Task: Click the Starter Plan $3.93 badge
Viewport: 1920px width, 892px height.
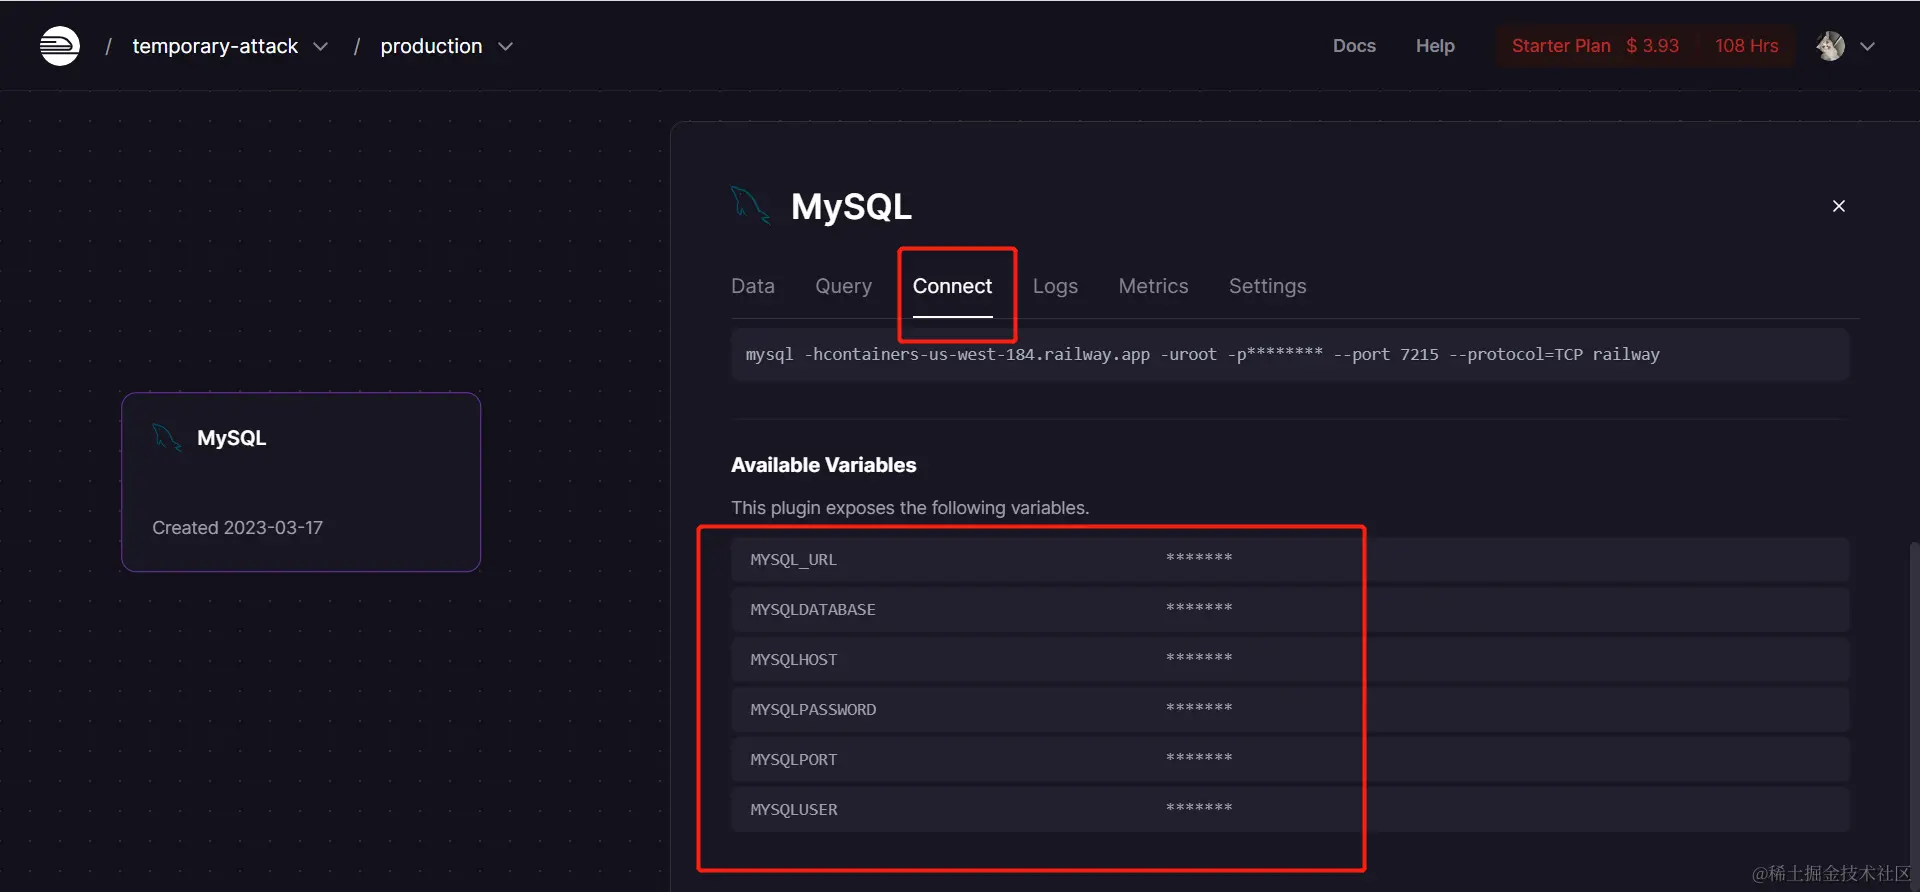Action: (1595, 46)
